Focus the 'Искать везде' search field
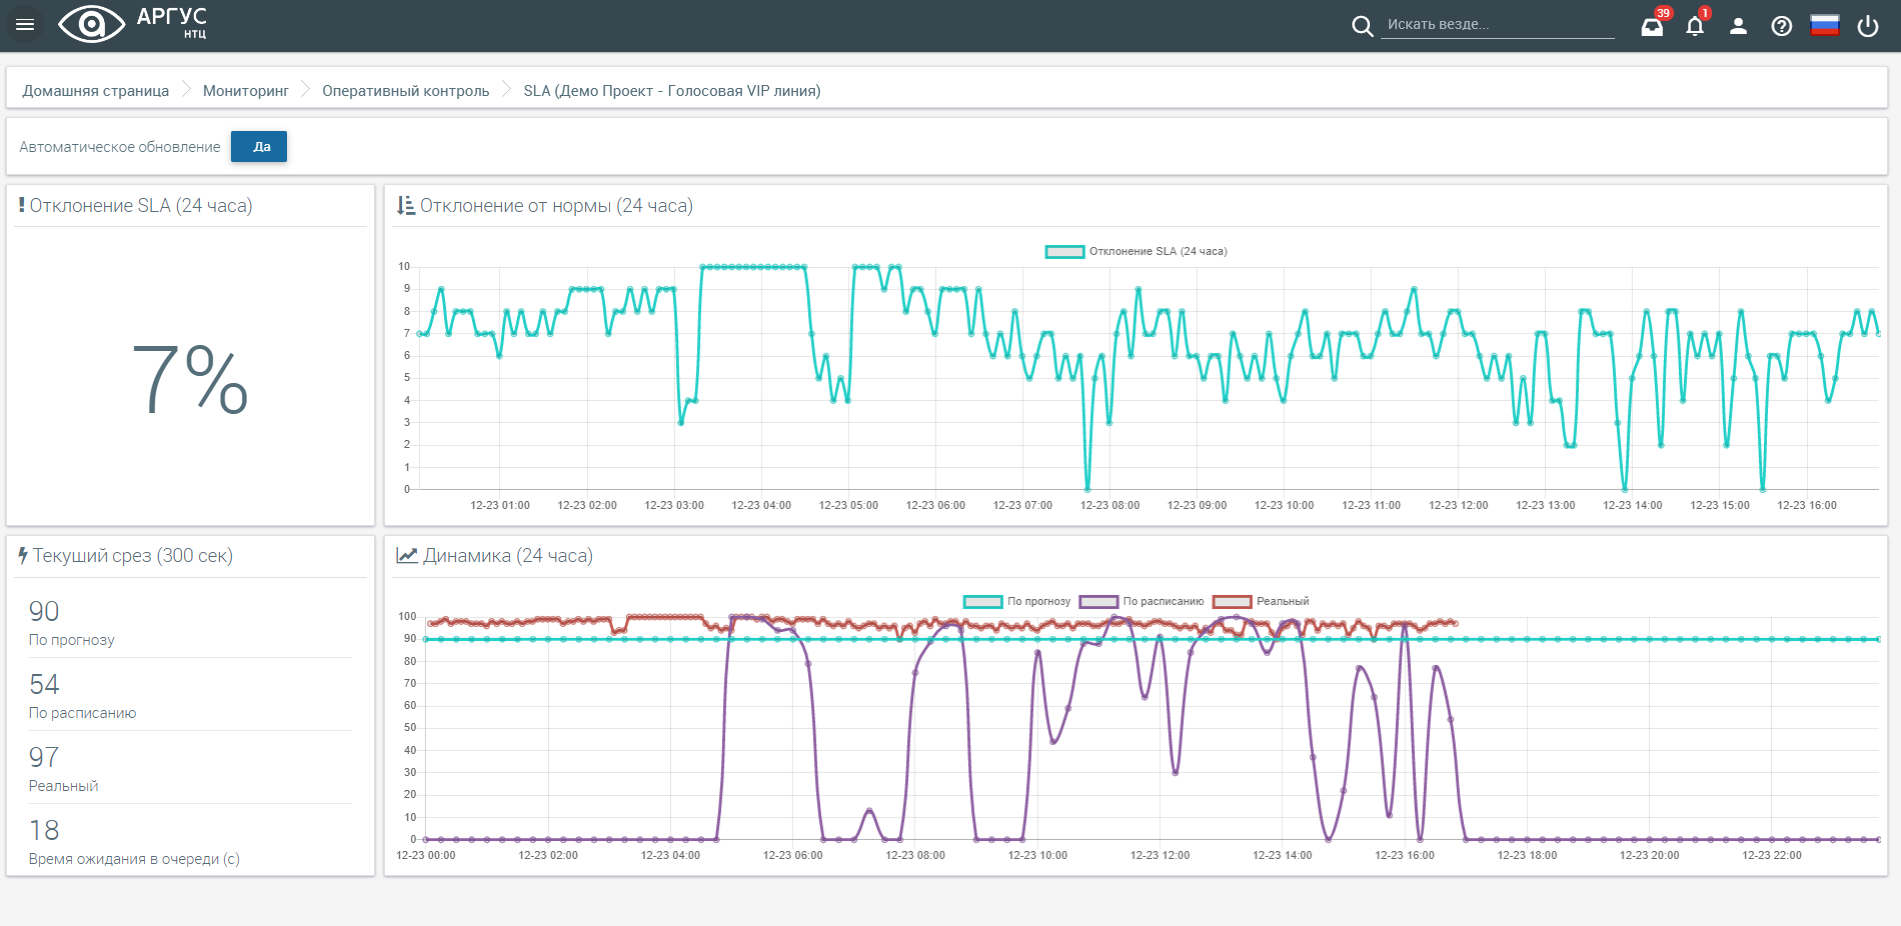This screenshot has height=926, width=1901. pyautogui.click(x=1498, y=25)
